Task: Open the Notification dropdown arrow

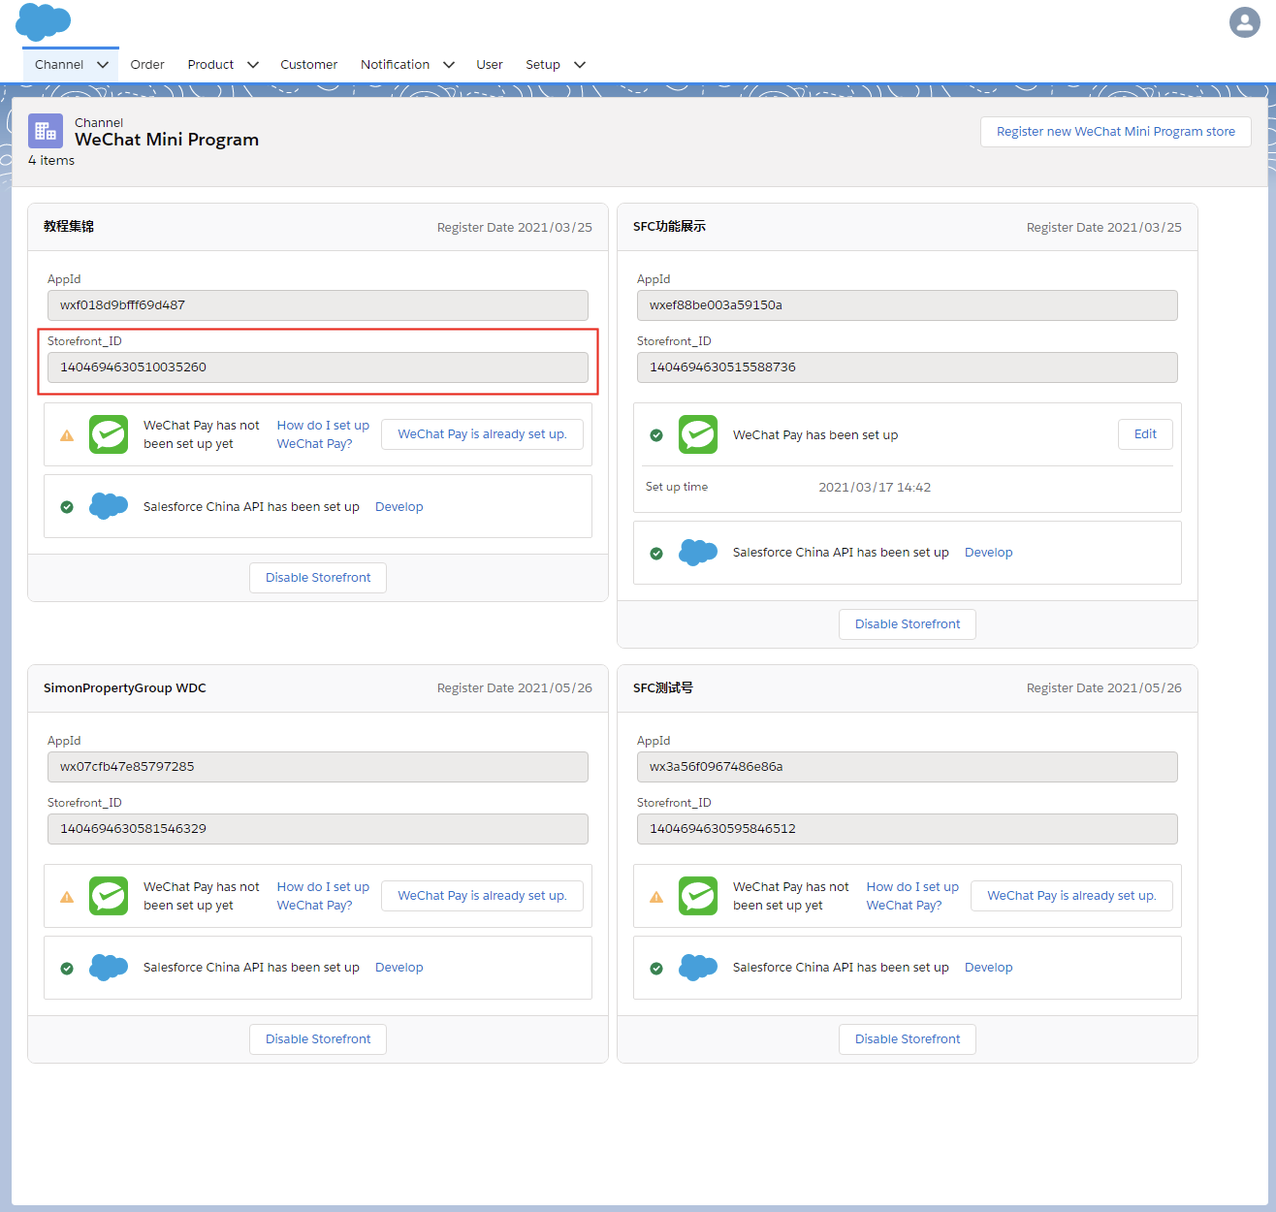Action: click(449, 65)
